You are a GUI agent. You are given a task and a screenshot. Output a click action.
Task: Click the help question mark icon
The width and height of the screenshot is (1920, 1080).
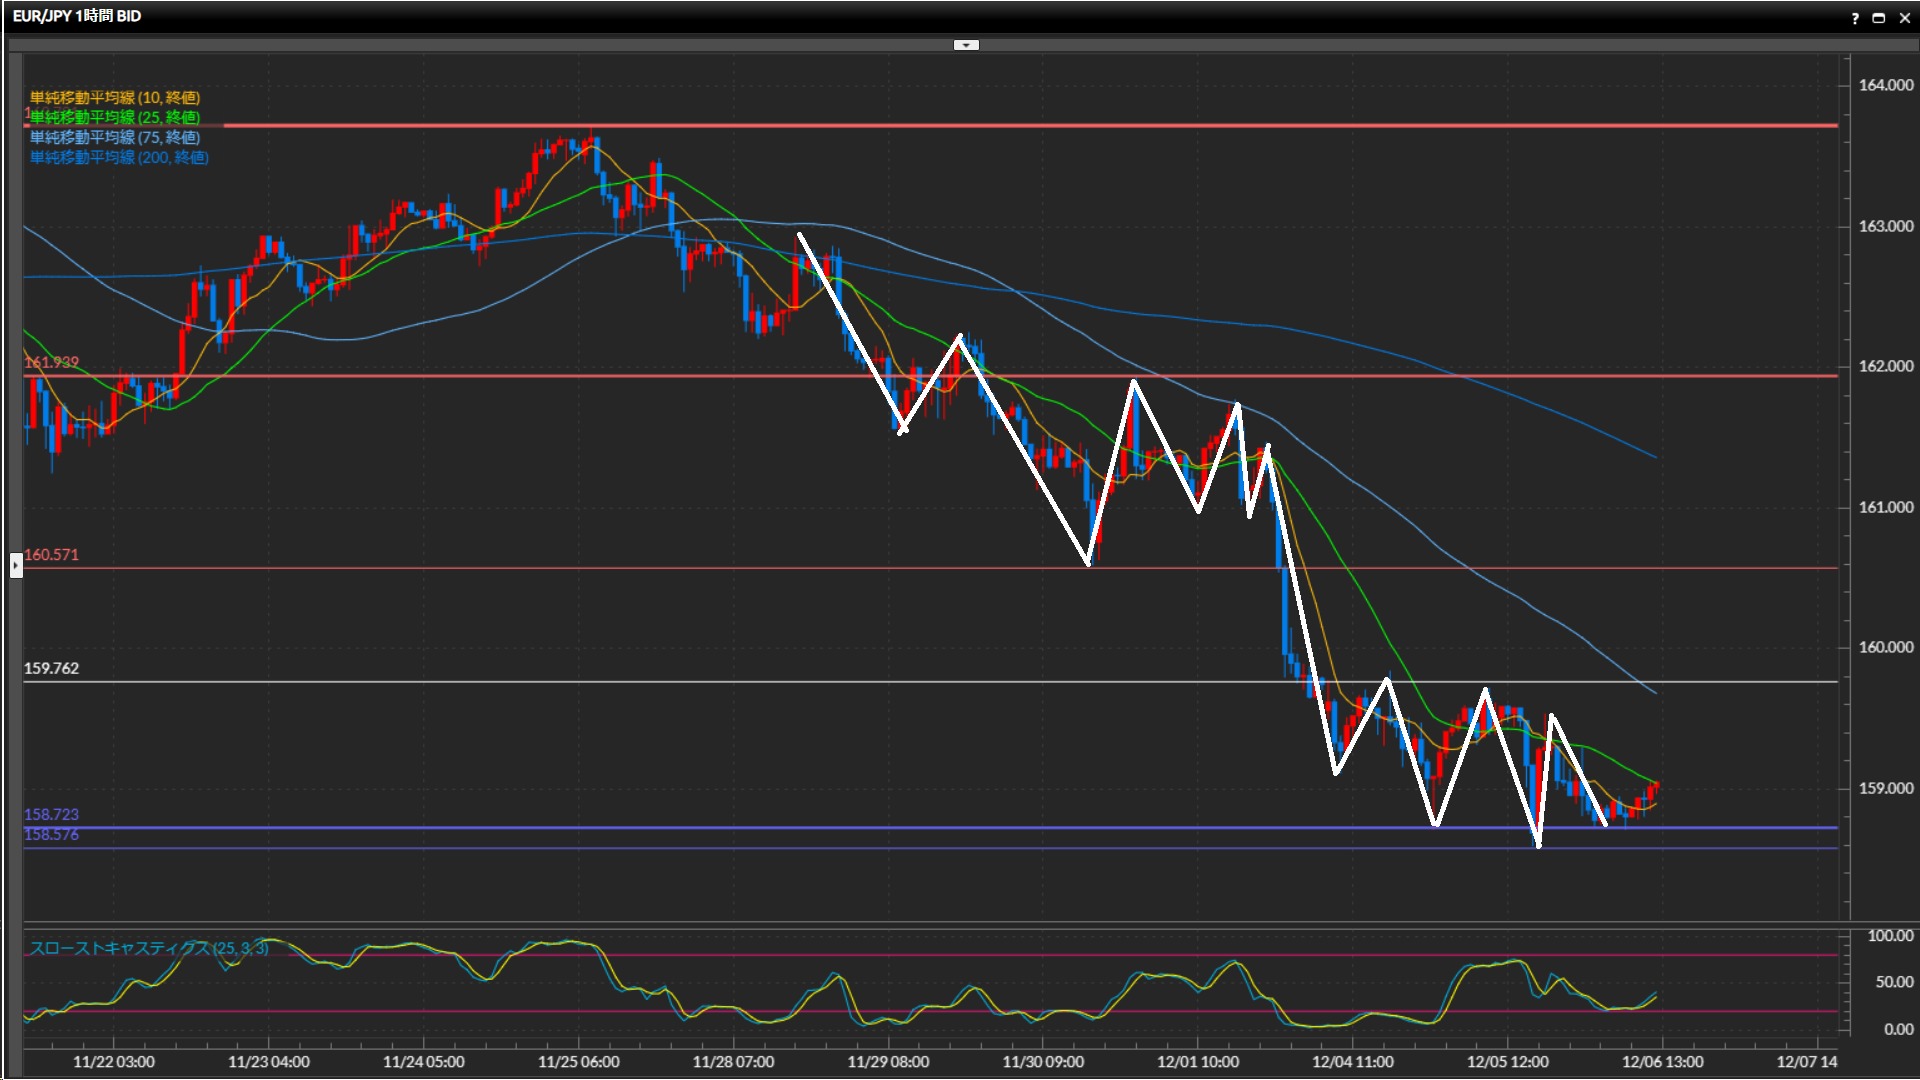(x=1855, y=17)
